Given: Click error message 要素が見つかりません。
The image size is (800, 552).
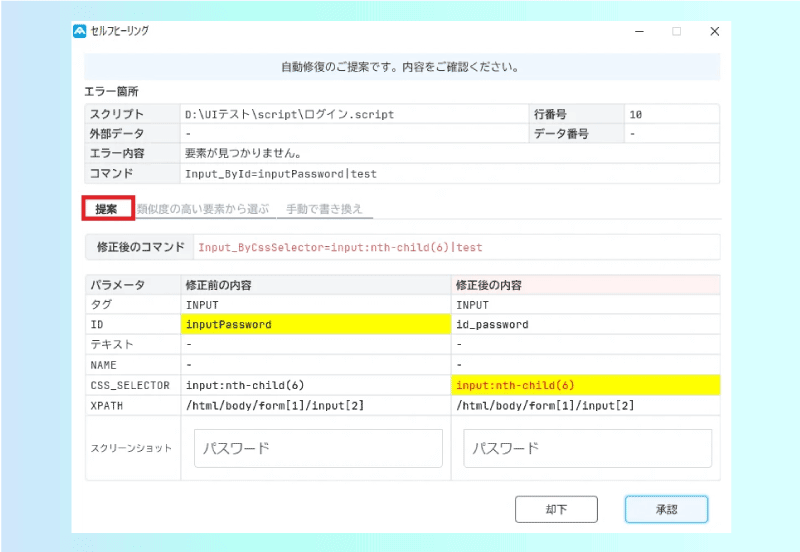Looking at the screenshot, I should pos(243,153).
